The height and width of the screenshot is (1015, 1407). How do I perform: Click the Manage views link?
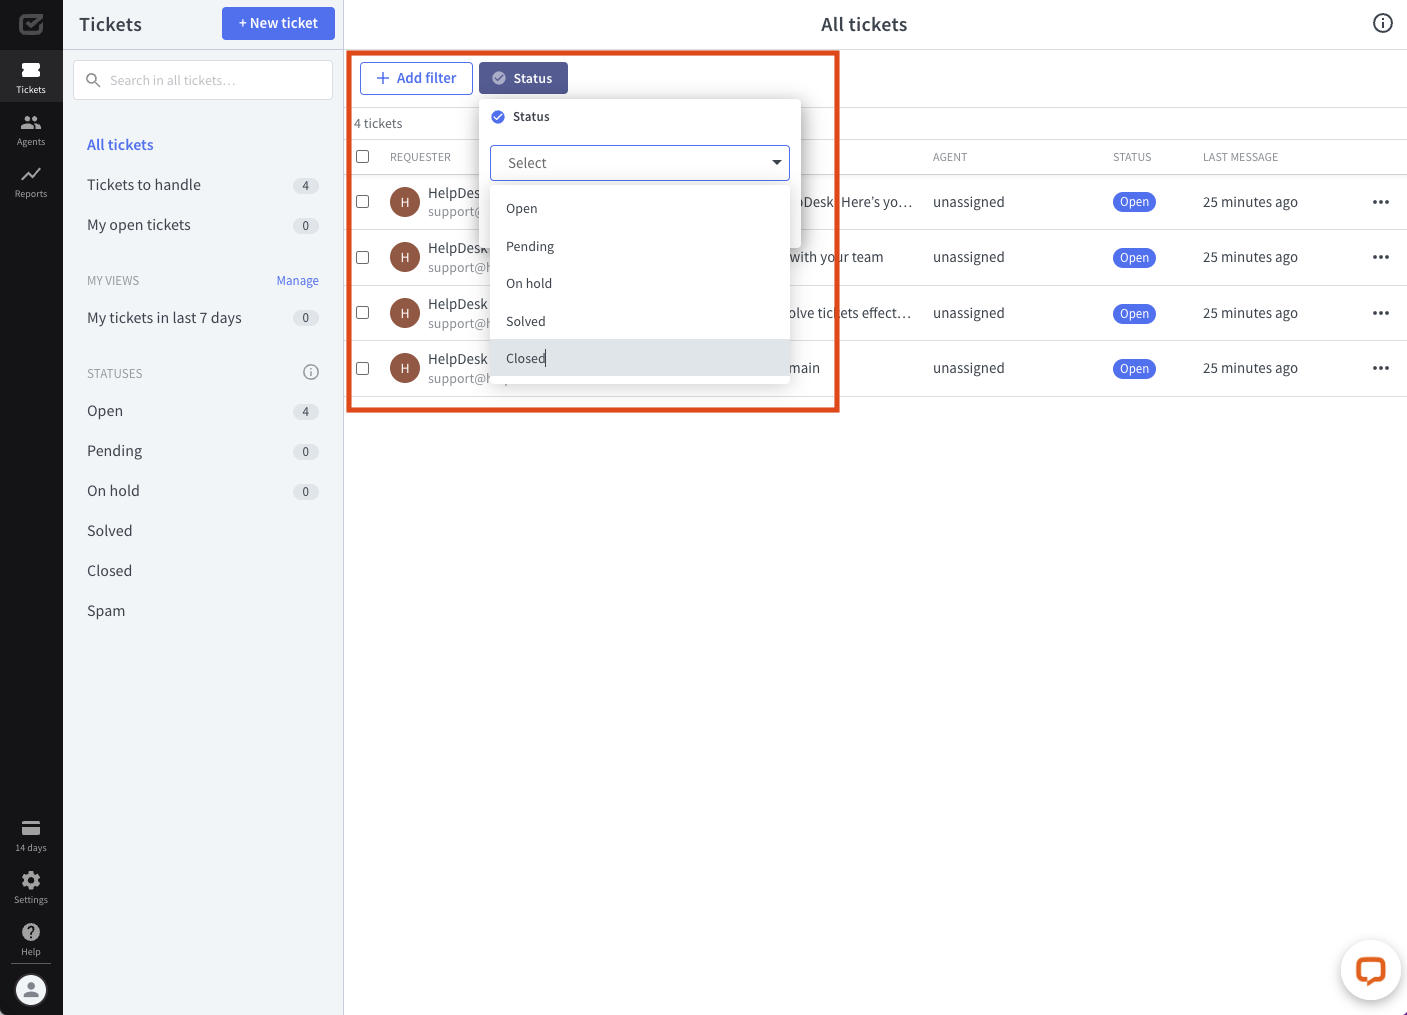pyautogui.click(x=298, y=281)
